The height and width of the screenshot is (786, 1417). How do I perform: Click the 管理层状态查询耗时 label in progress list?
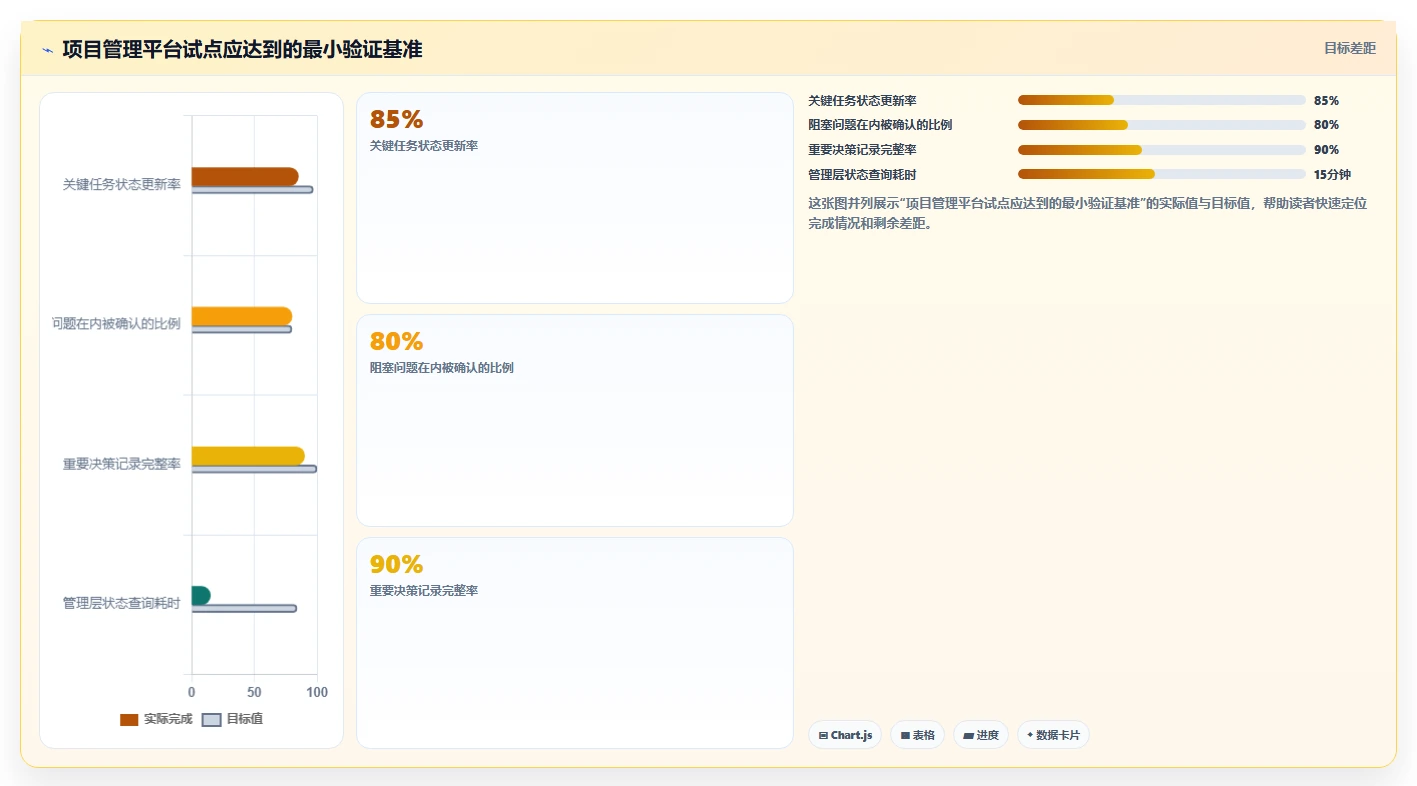point(862,174)
